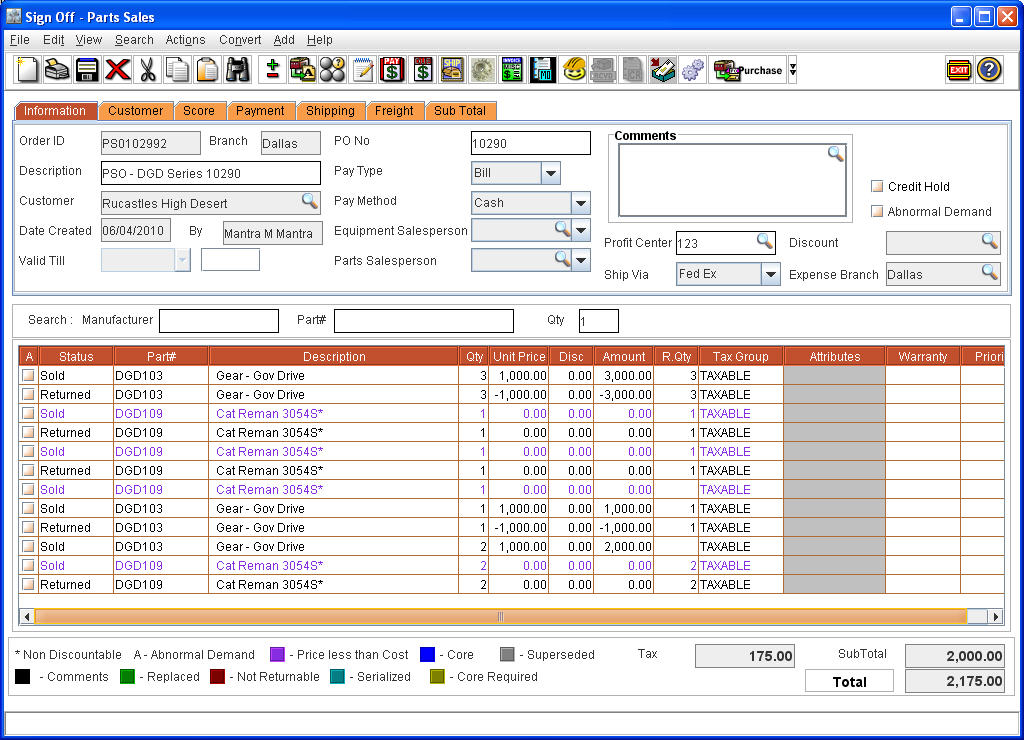Check the Sold DGD109 row with quantity 2
This screenshot has height=740, width=1024.
pos(28,565)
